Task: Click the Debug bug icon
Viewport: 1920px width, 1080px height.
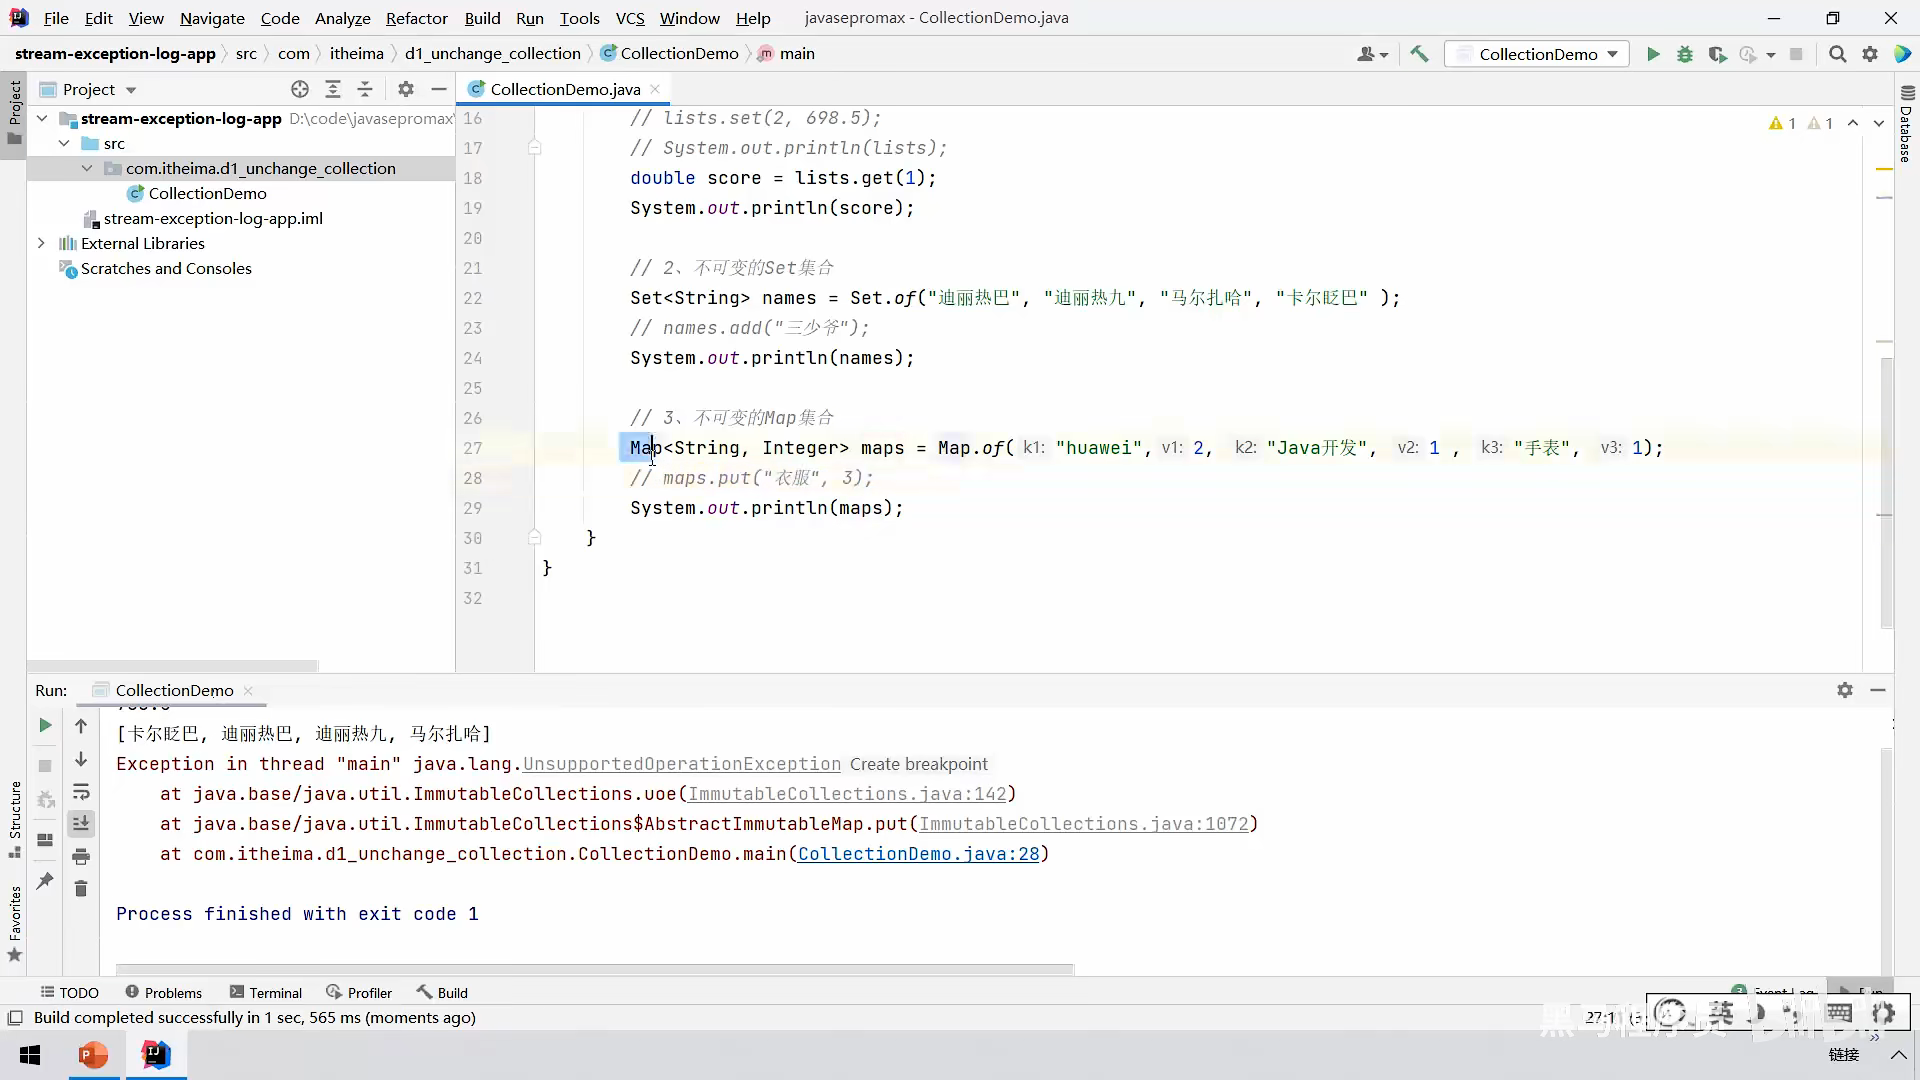Action: point(1685,54)
